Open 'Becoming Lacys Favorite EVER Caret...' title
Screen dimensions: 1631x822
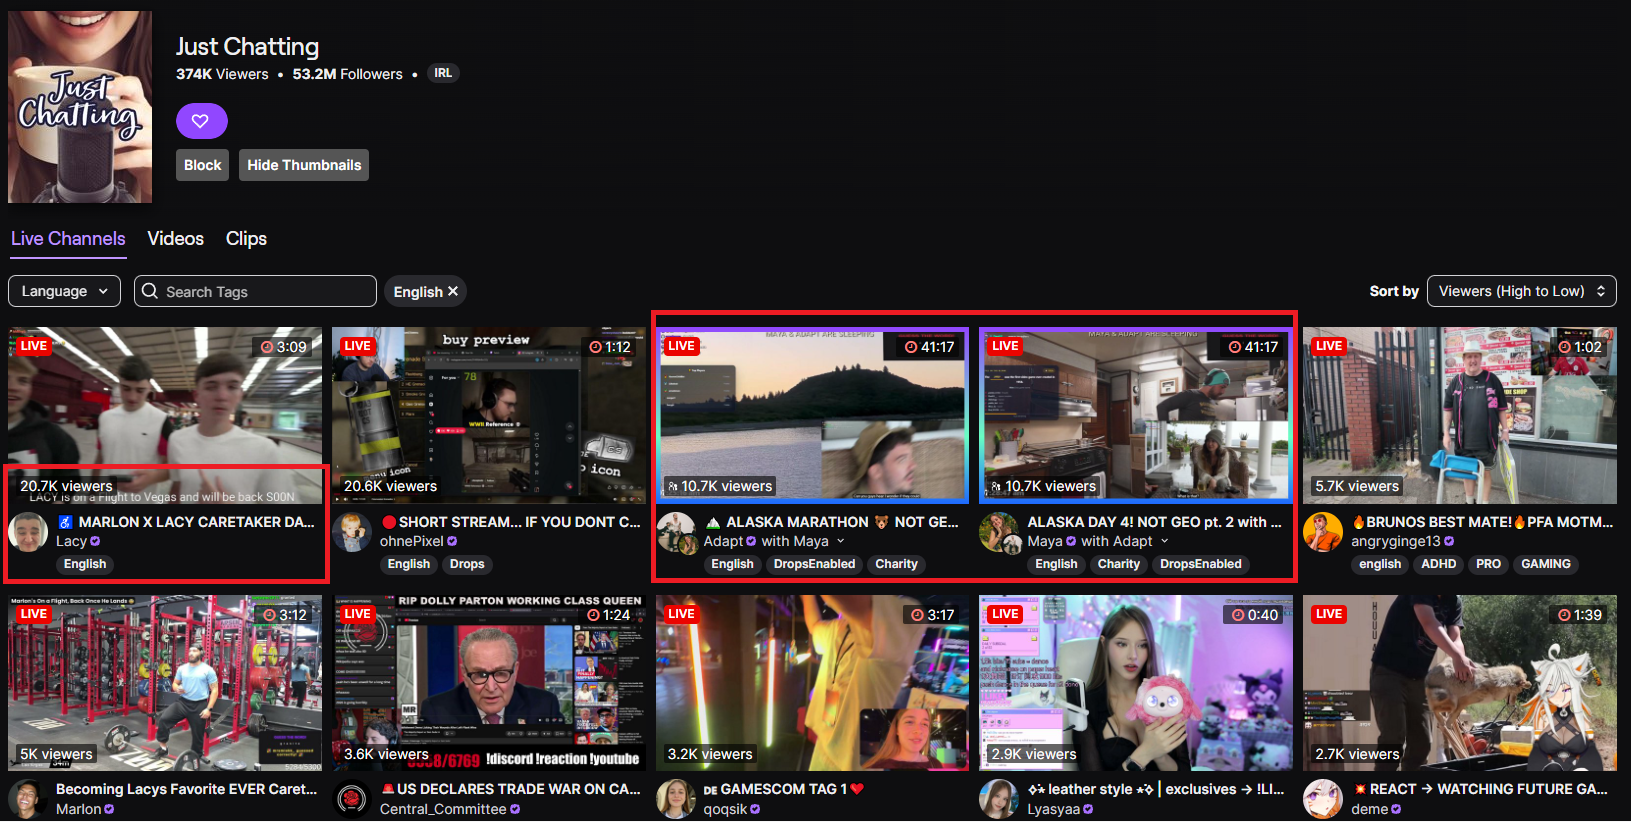point(186,789)
